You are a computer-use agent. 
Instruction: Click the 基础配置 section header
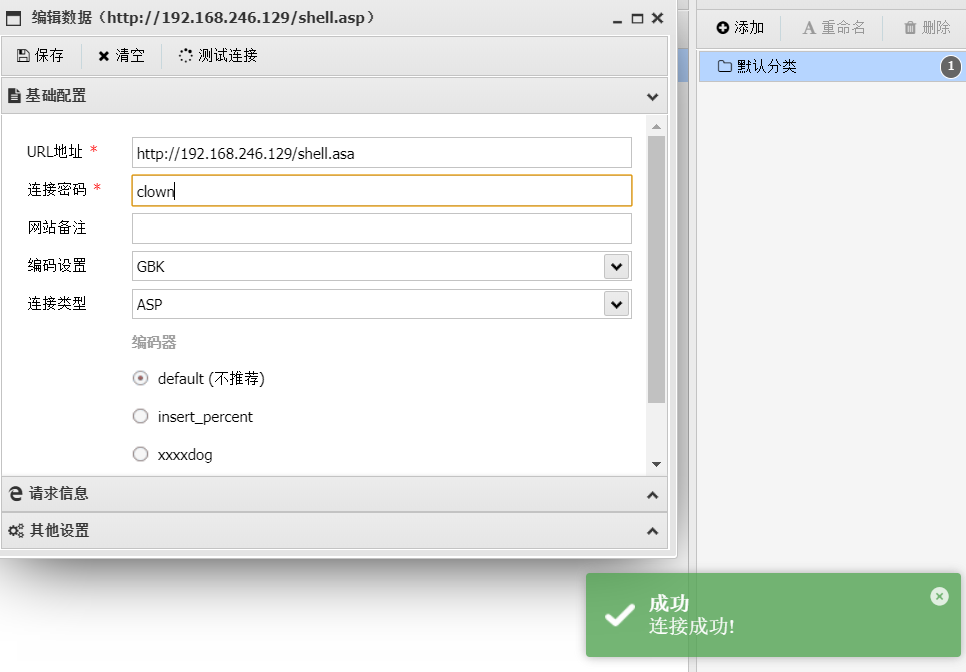335,95
